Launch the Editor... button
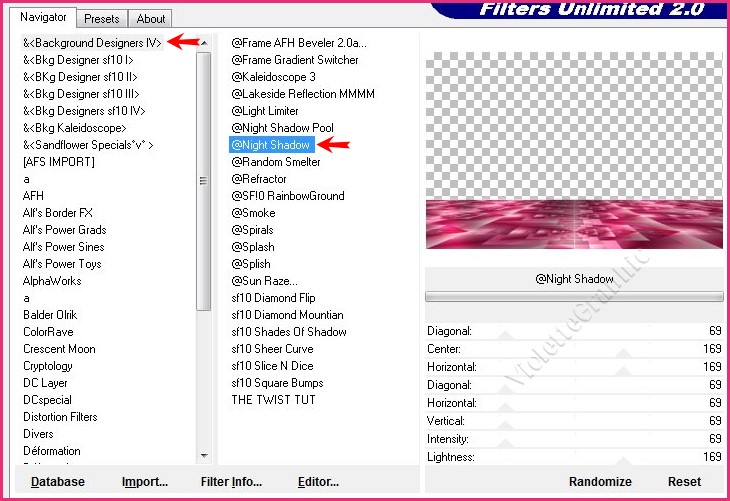 pos(318,481)
